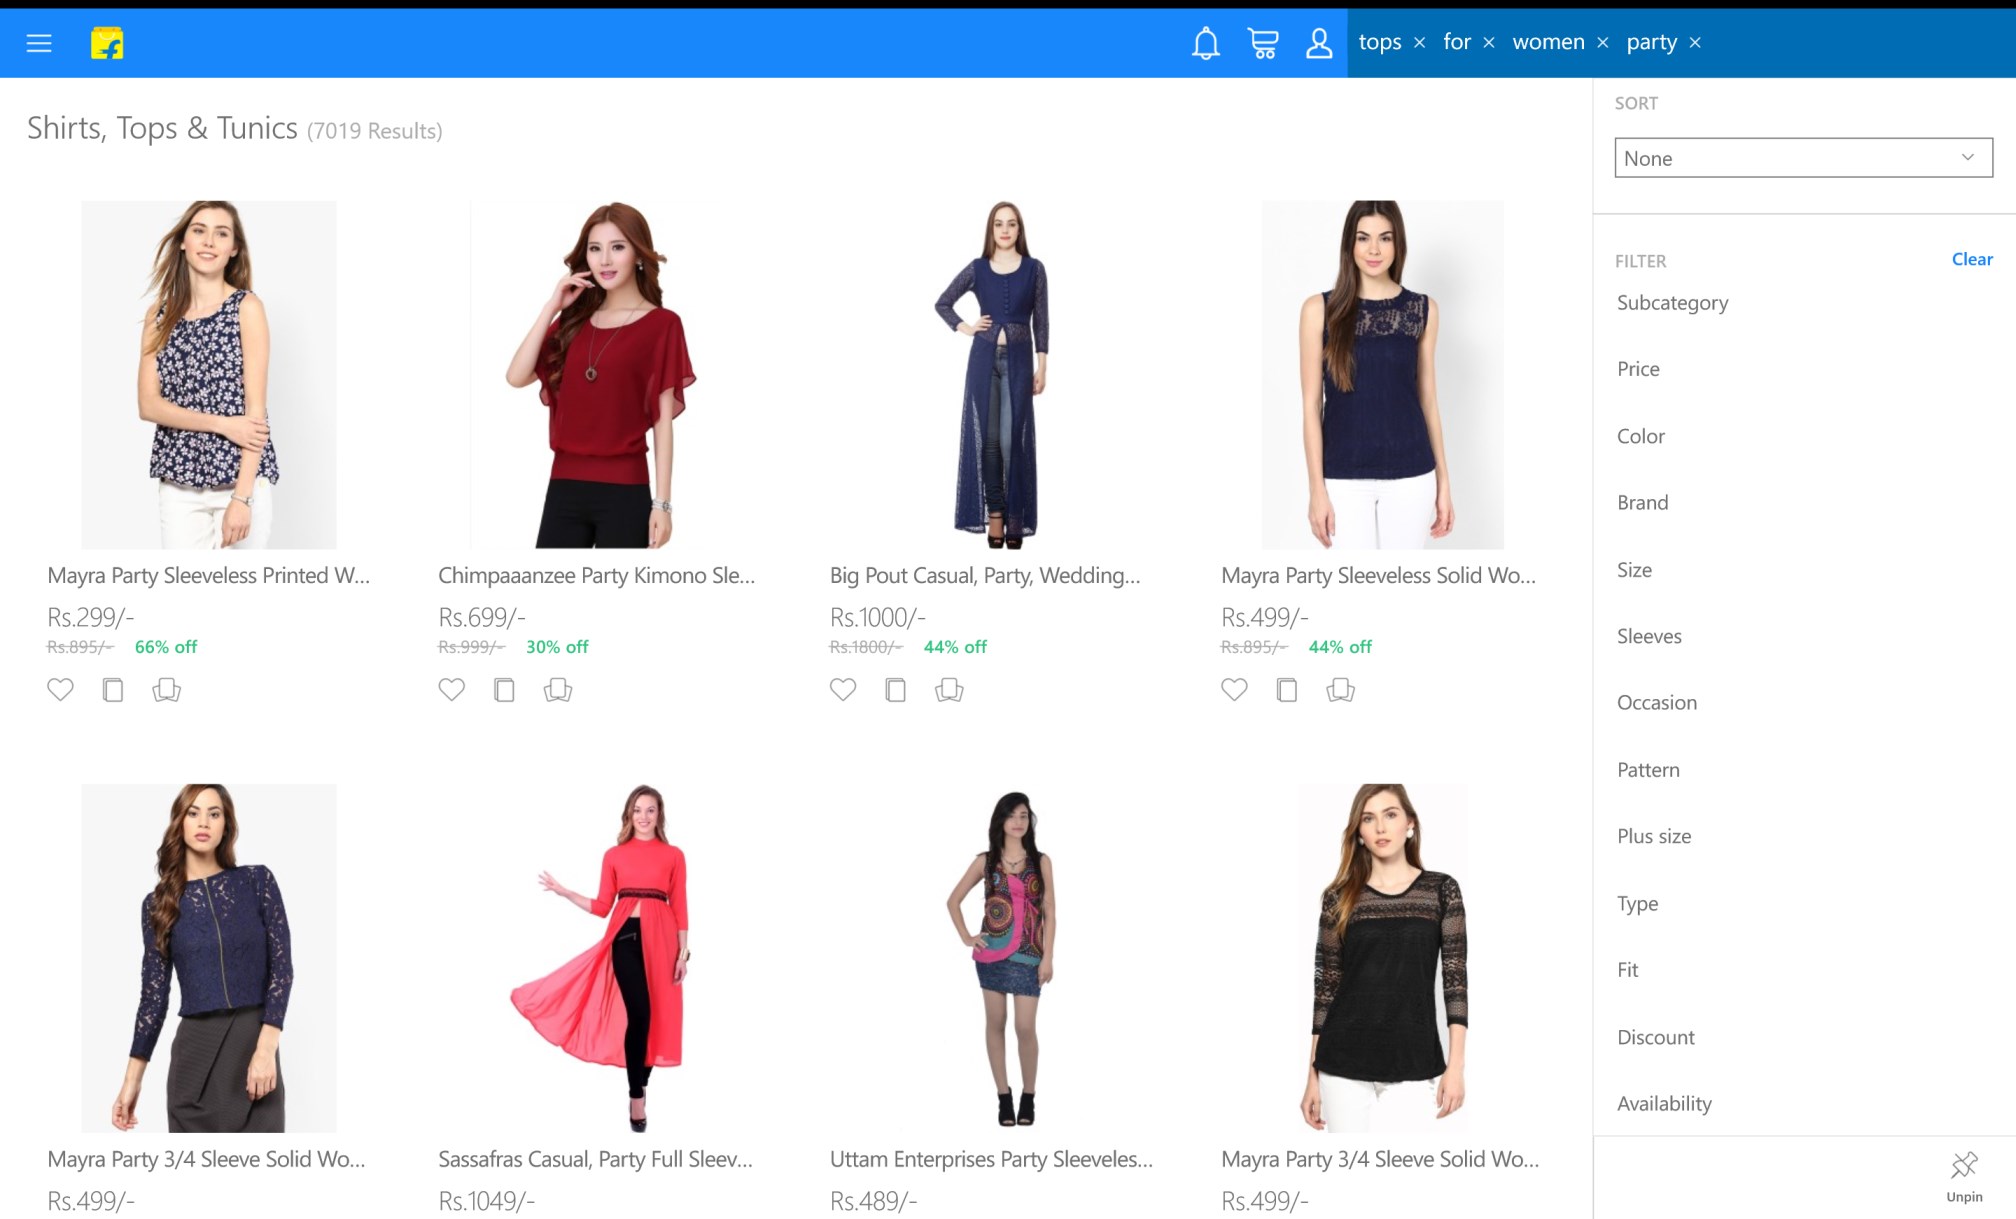
Task: Select the Discount filter item
Action: (x=1655, y=1037)
